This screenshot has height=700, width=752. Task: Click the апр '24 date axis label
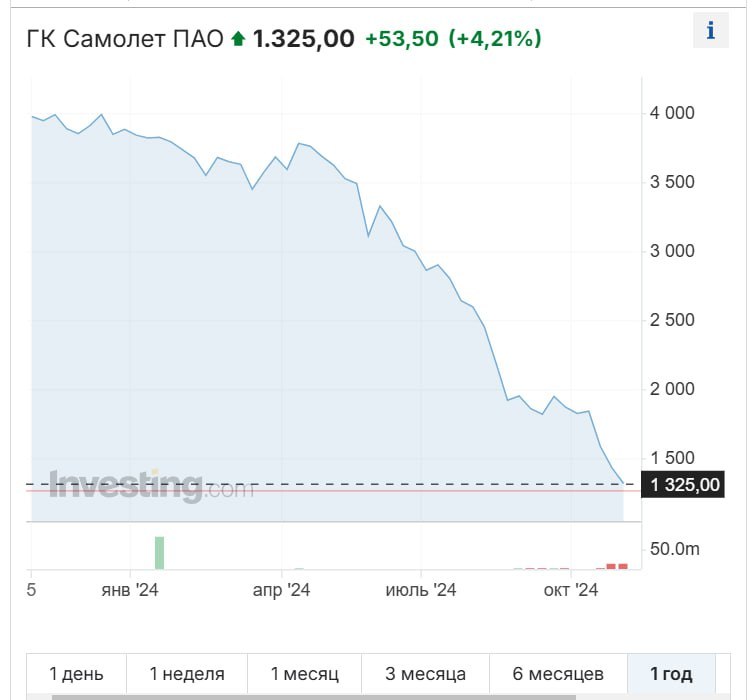tap(281, 591)
